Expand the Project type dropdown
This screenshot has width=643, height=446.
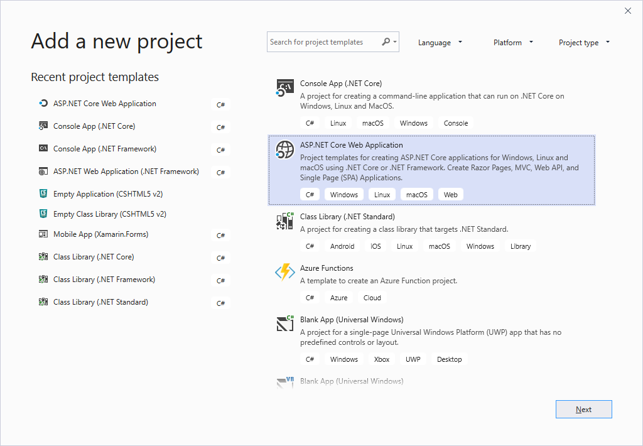click(584, 43)
